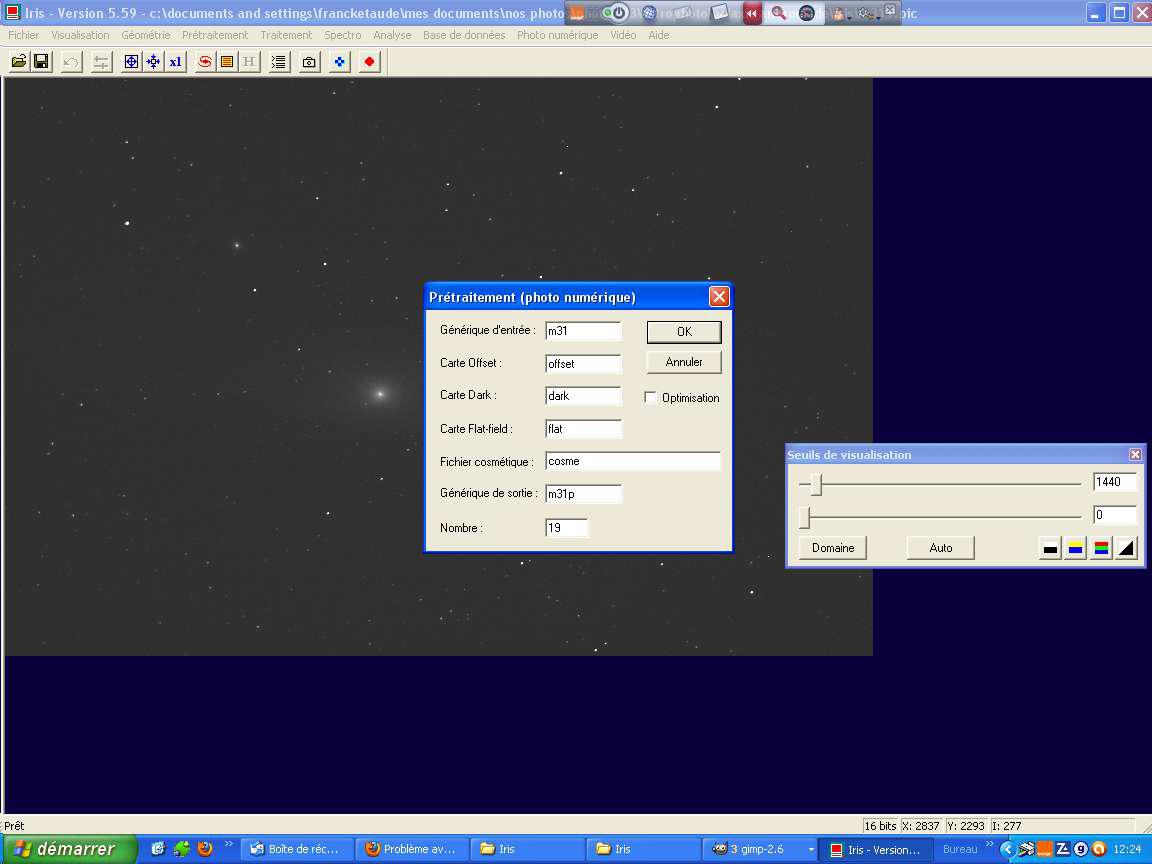Save the image with floppy disk icon
Image resolution: width=1152 pixels, height=864 pixels.
[41, 62]
